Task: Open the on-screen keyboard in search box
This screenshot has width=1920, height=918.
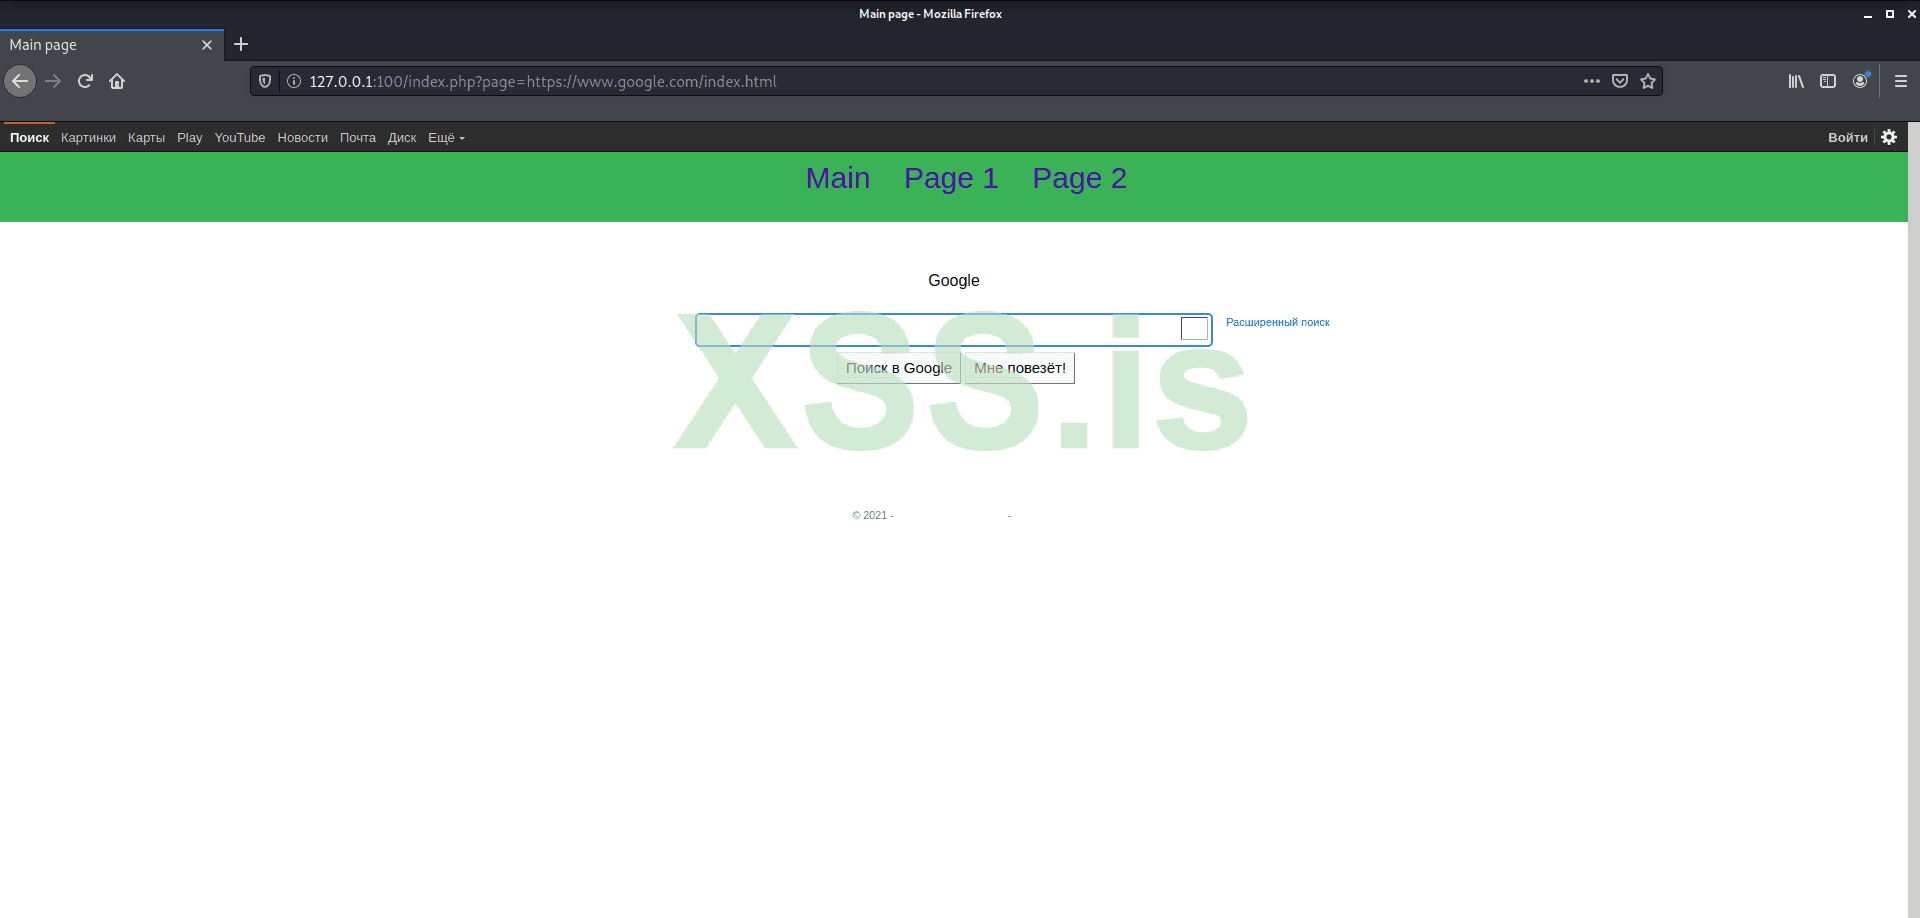Action: pos(1194,329)
